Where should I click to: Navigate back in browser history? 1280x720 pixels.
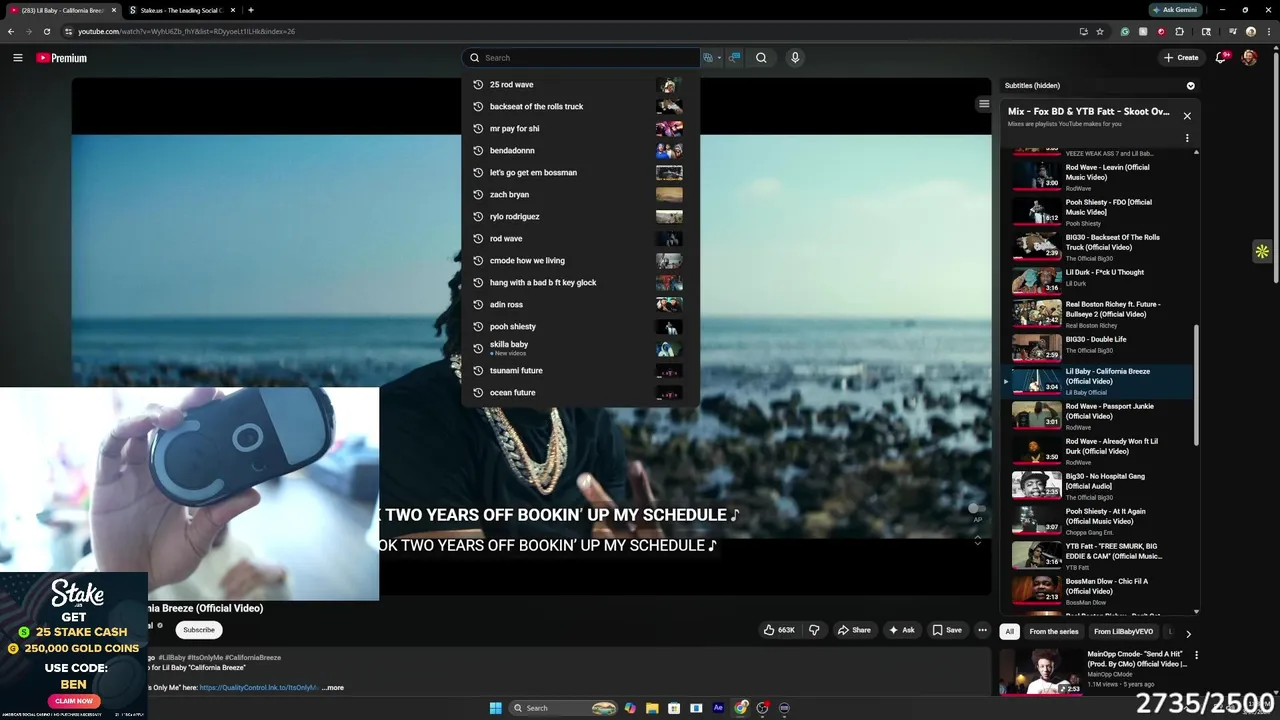pos(11,31)
